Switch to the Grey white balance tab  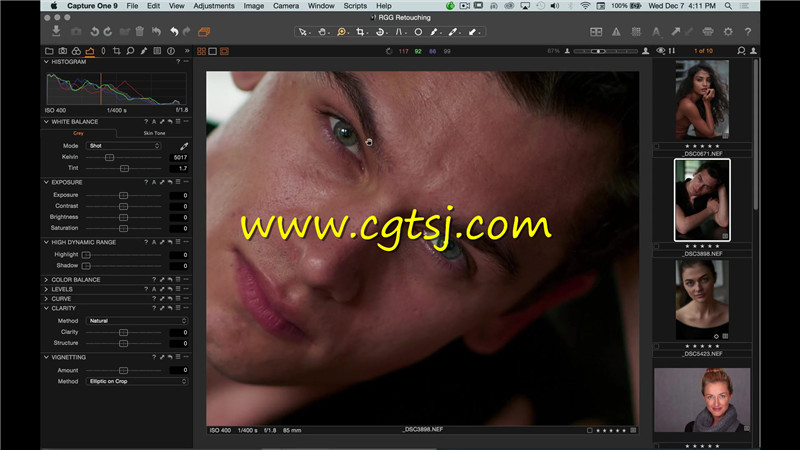coord(78,133)
